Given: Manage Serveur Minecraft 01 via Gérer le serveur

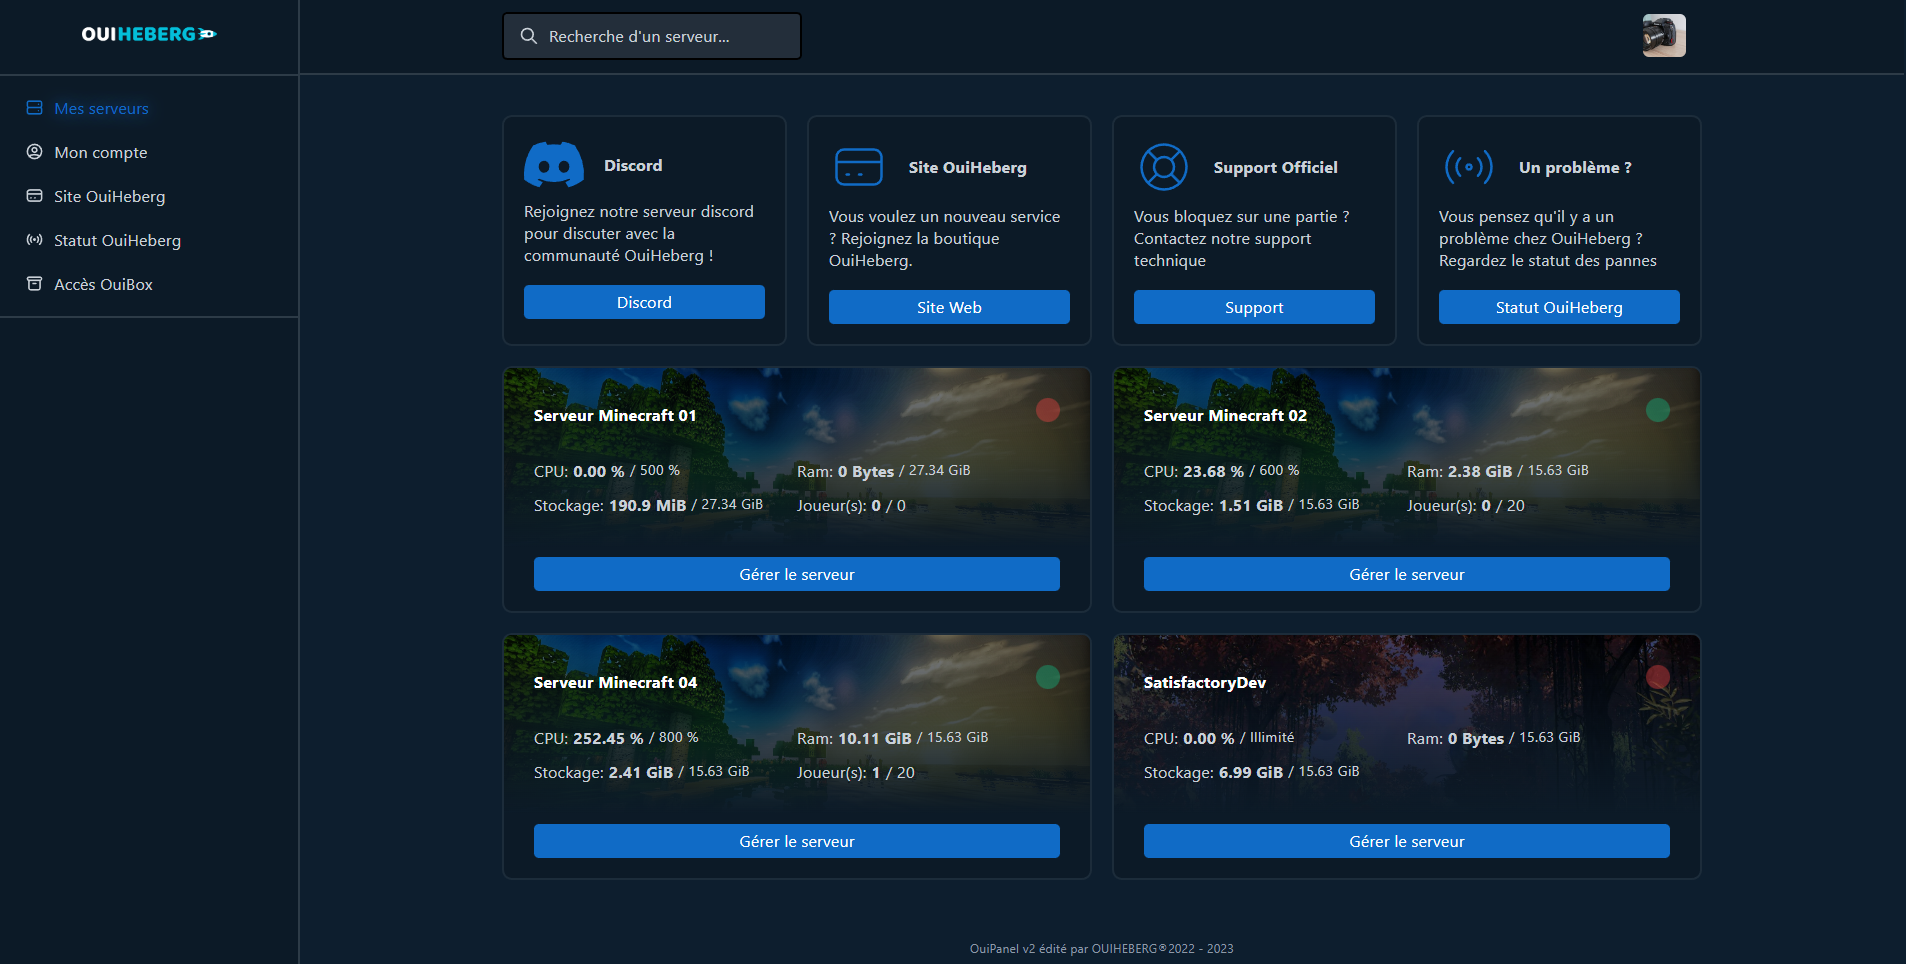Looking at the screenshot, I should click(x=797, y=574).
